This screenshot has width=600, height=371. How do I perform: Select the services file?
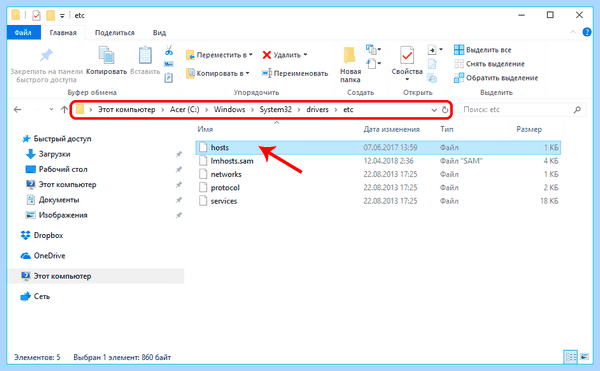click(x=378, y=201)
